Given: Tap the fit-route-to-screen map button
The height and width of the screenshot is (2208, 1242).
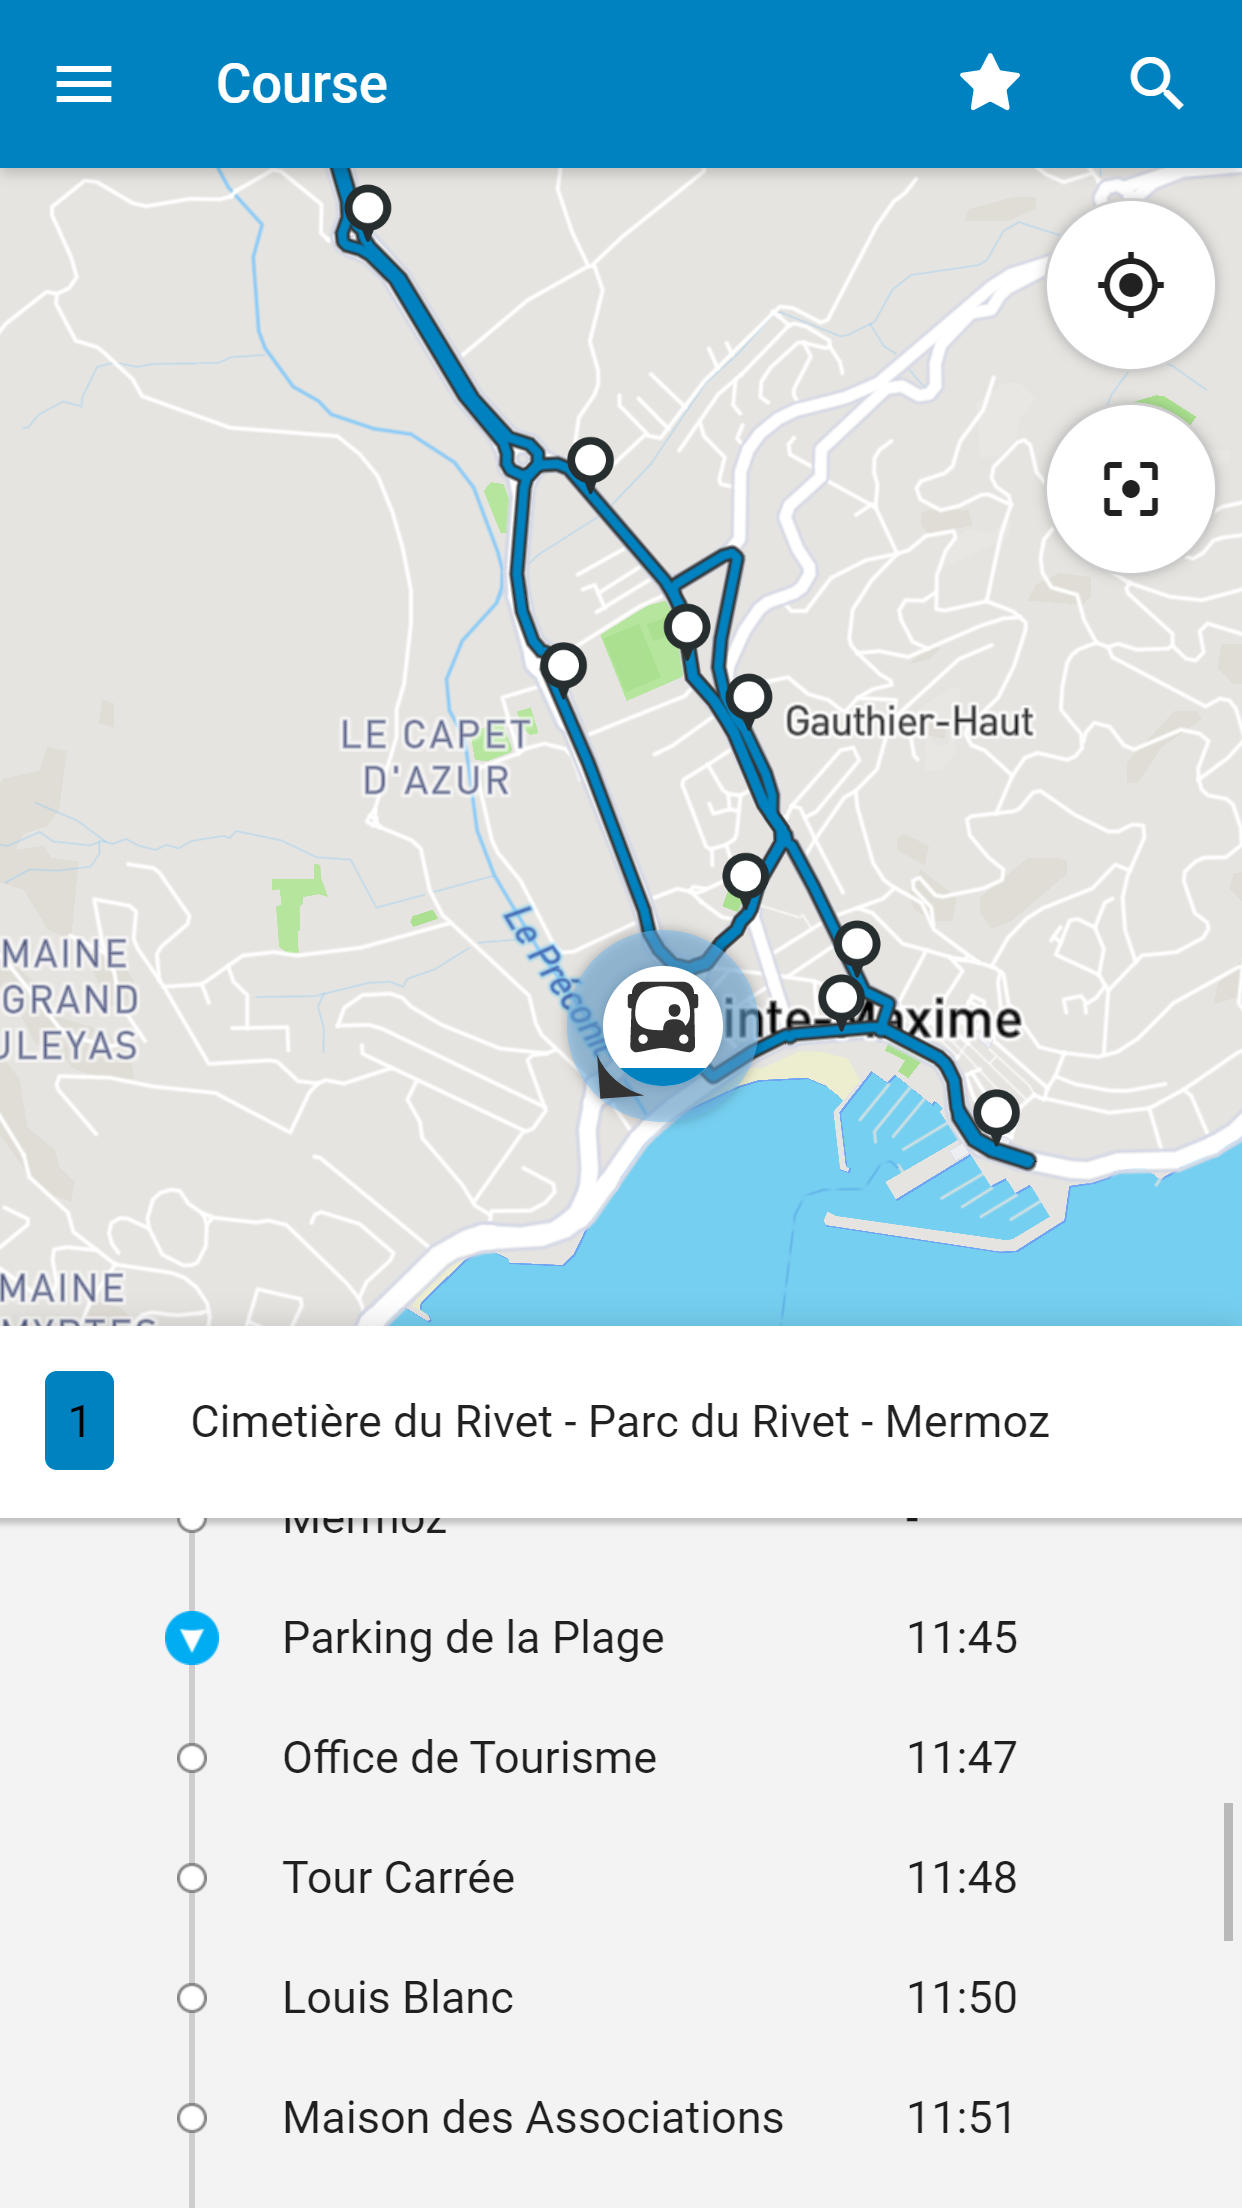Looking at the screenshot, I should pyautogui.click(x=1130, y=489).
